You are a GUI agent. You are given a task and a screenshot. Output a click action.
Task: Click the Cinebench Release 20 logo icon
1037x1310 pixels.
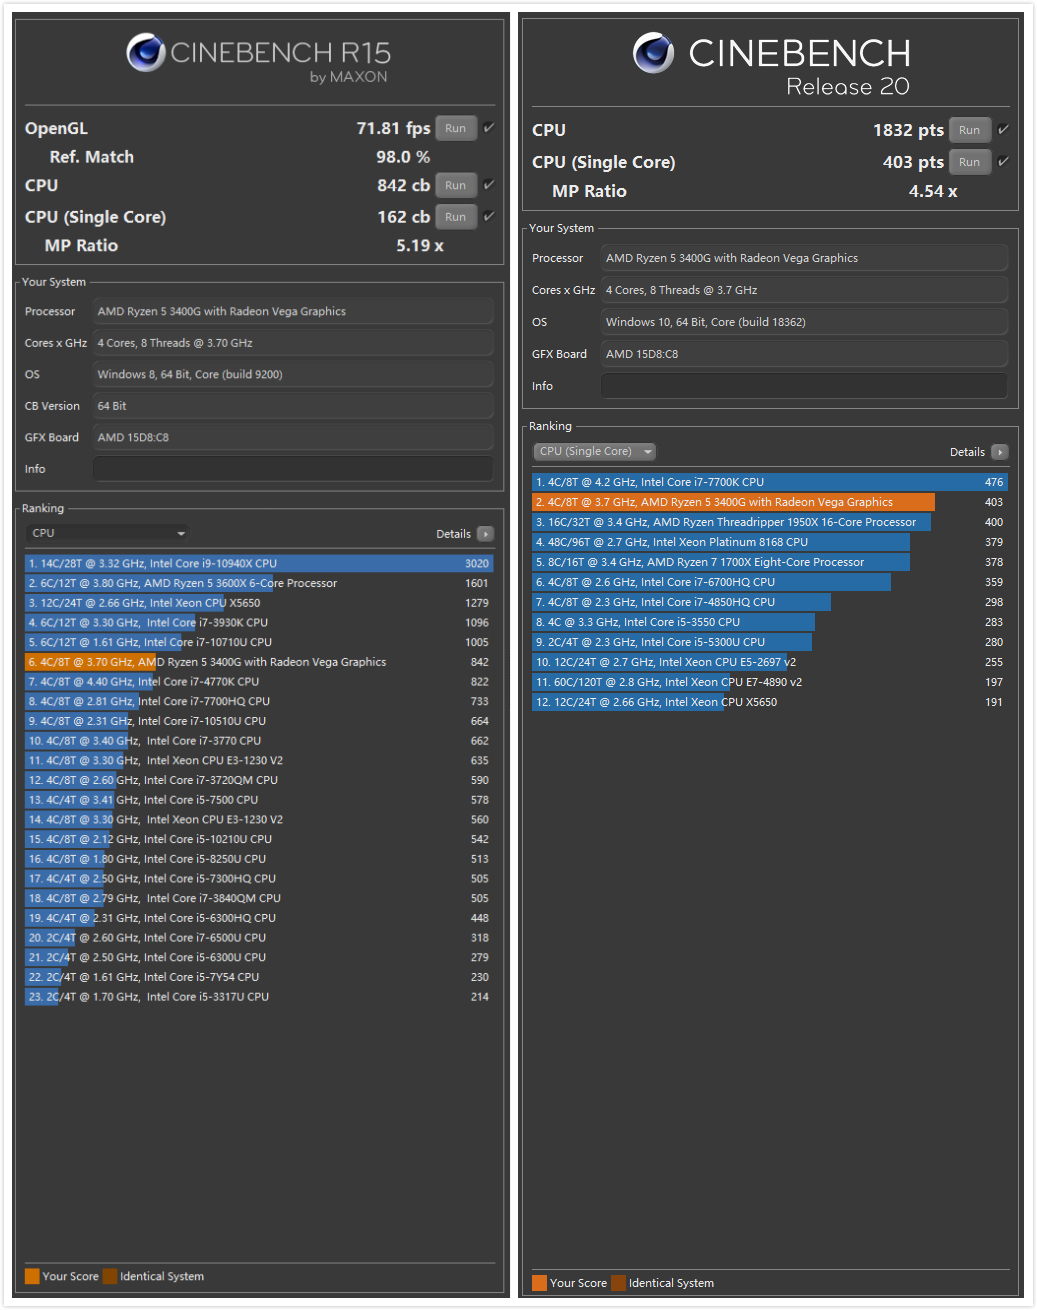pos(654,53)
